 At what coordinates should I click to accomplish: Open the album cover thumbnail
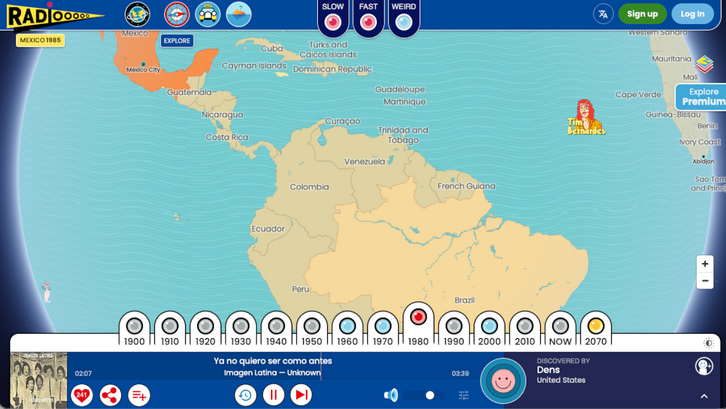point(39,380)
